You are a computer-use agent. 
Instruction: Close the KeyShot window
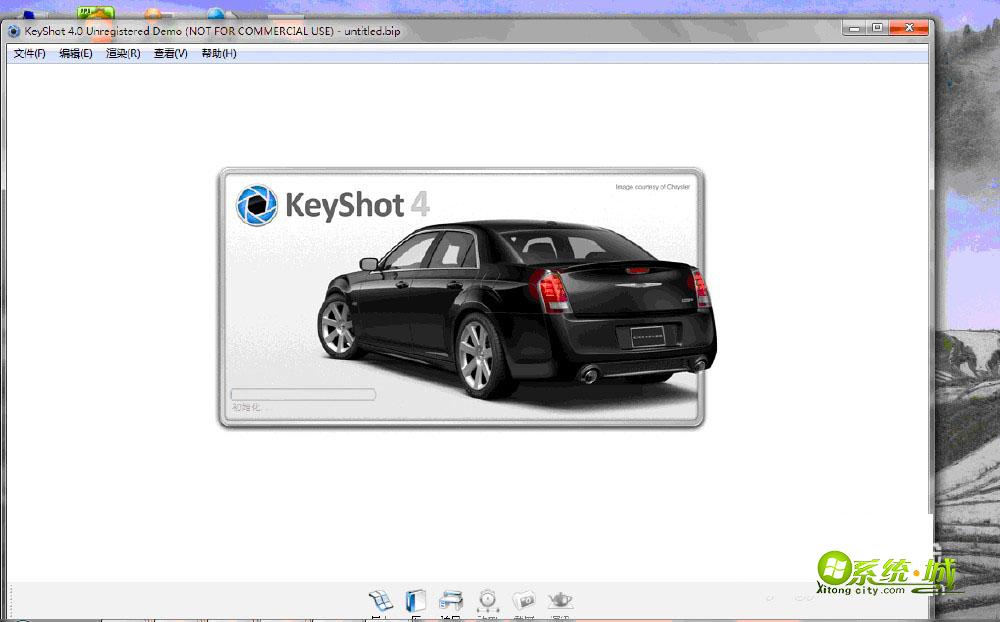(910, 28)
